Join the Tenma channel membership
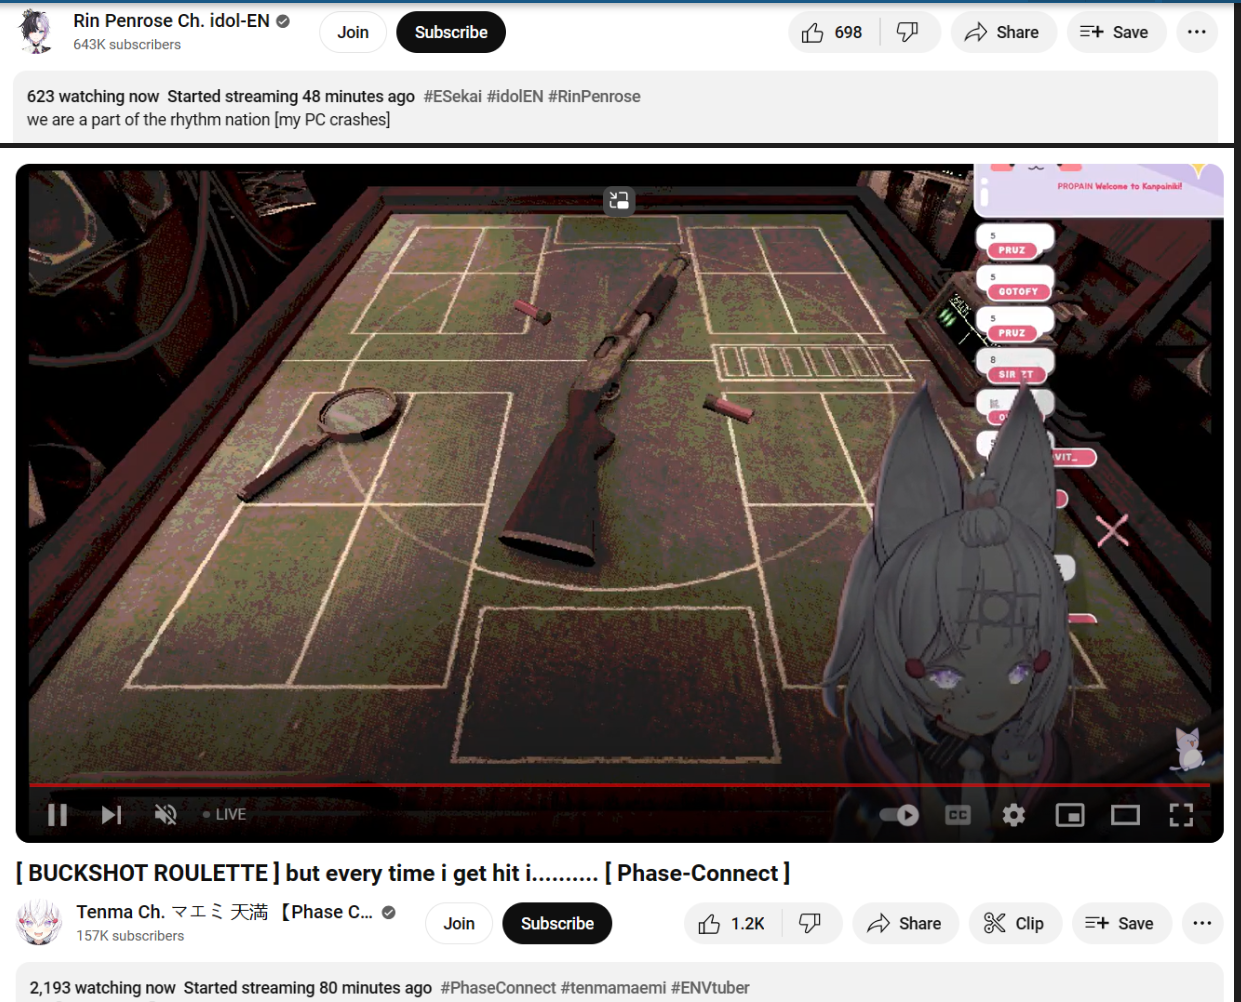Screen dimensions: 1241x1002 click(x=459, y=923)
